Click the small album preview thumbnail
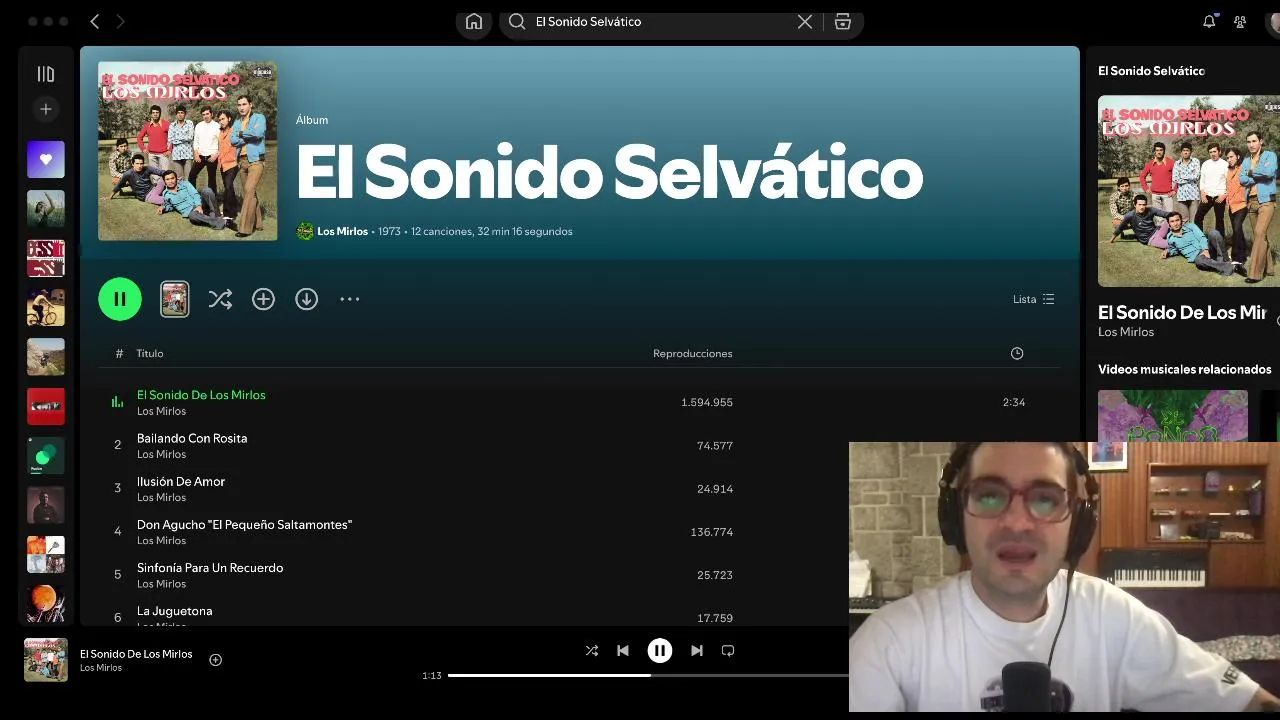This screenshot has height=720, width=1280. point(175,299)
